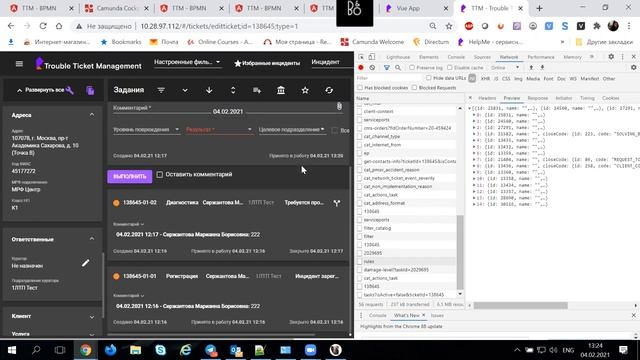This screenshot has width=640, height=360.
Task: Click the expand/collapse vertical arrows icon in Задания
Action: (233, 90)
